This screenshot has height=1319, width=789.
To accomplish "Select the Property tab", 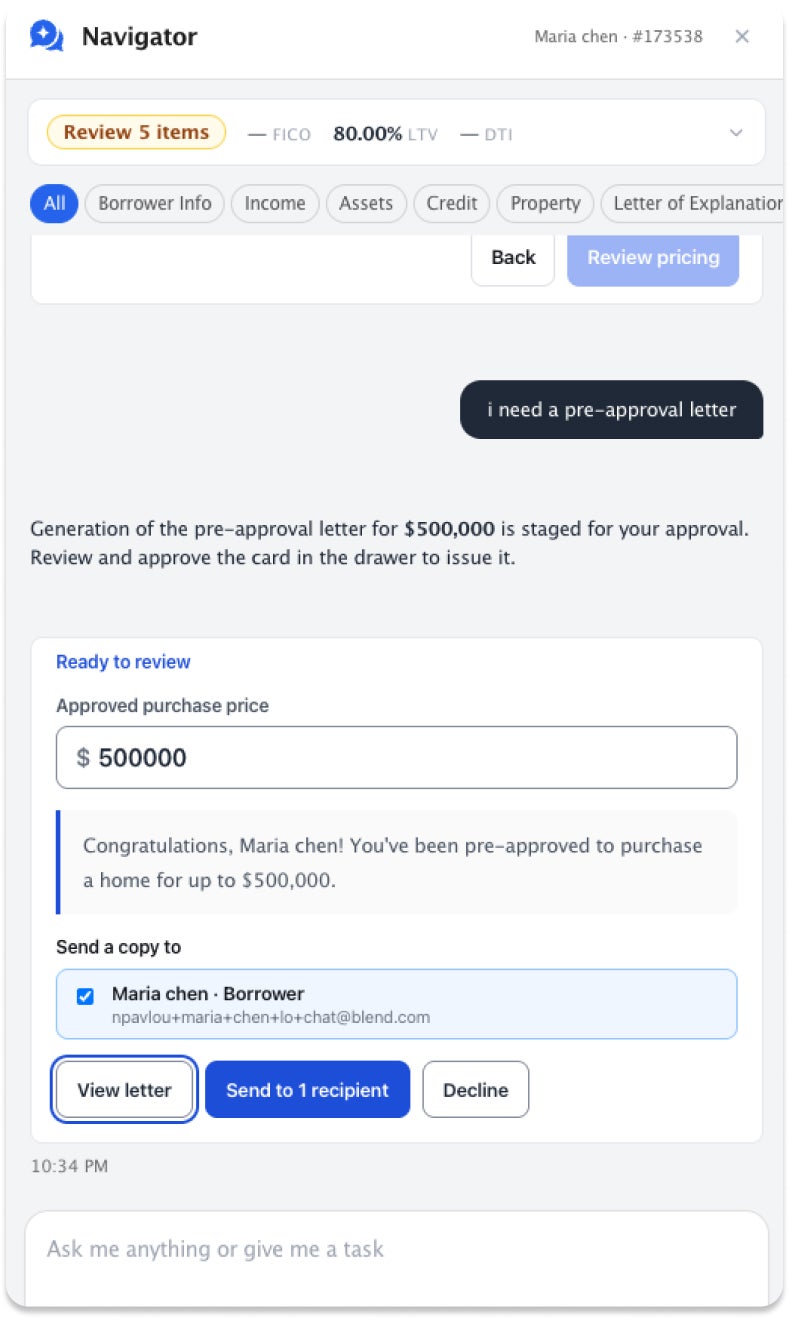I will click(545, 203).
